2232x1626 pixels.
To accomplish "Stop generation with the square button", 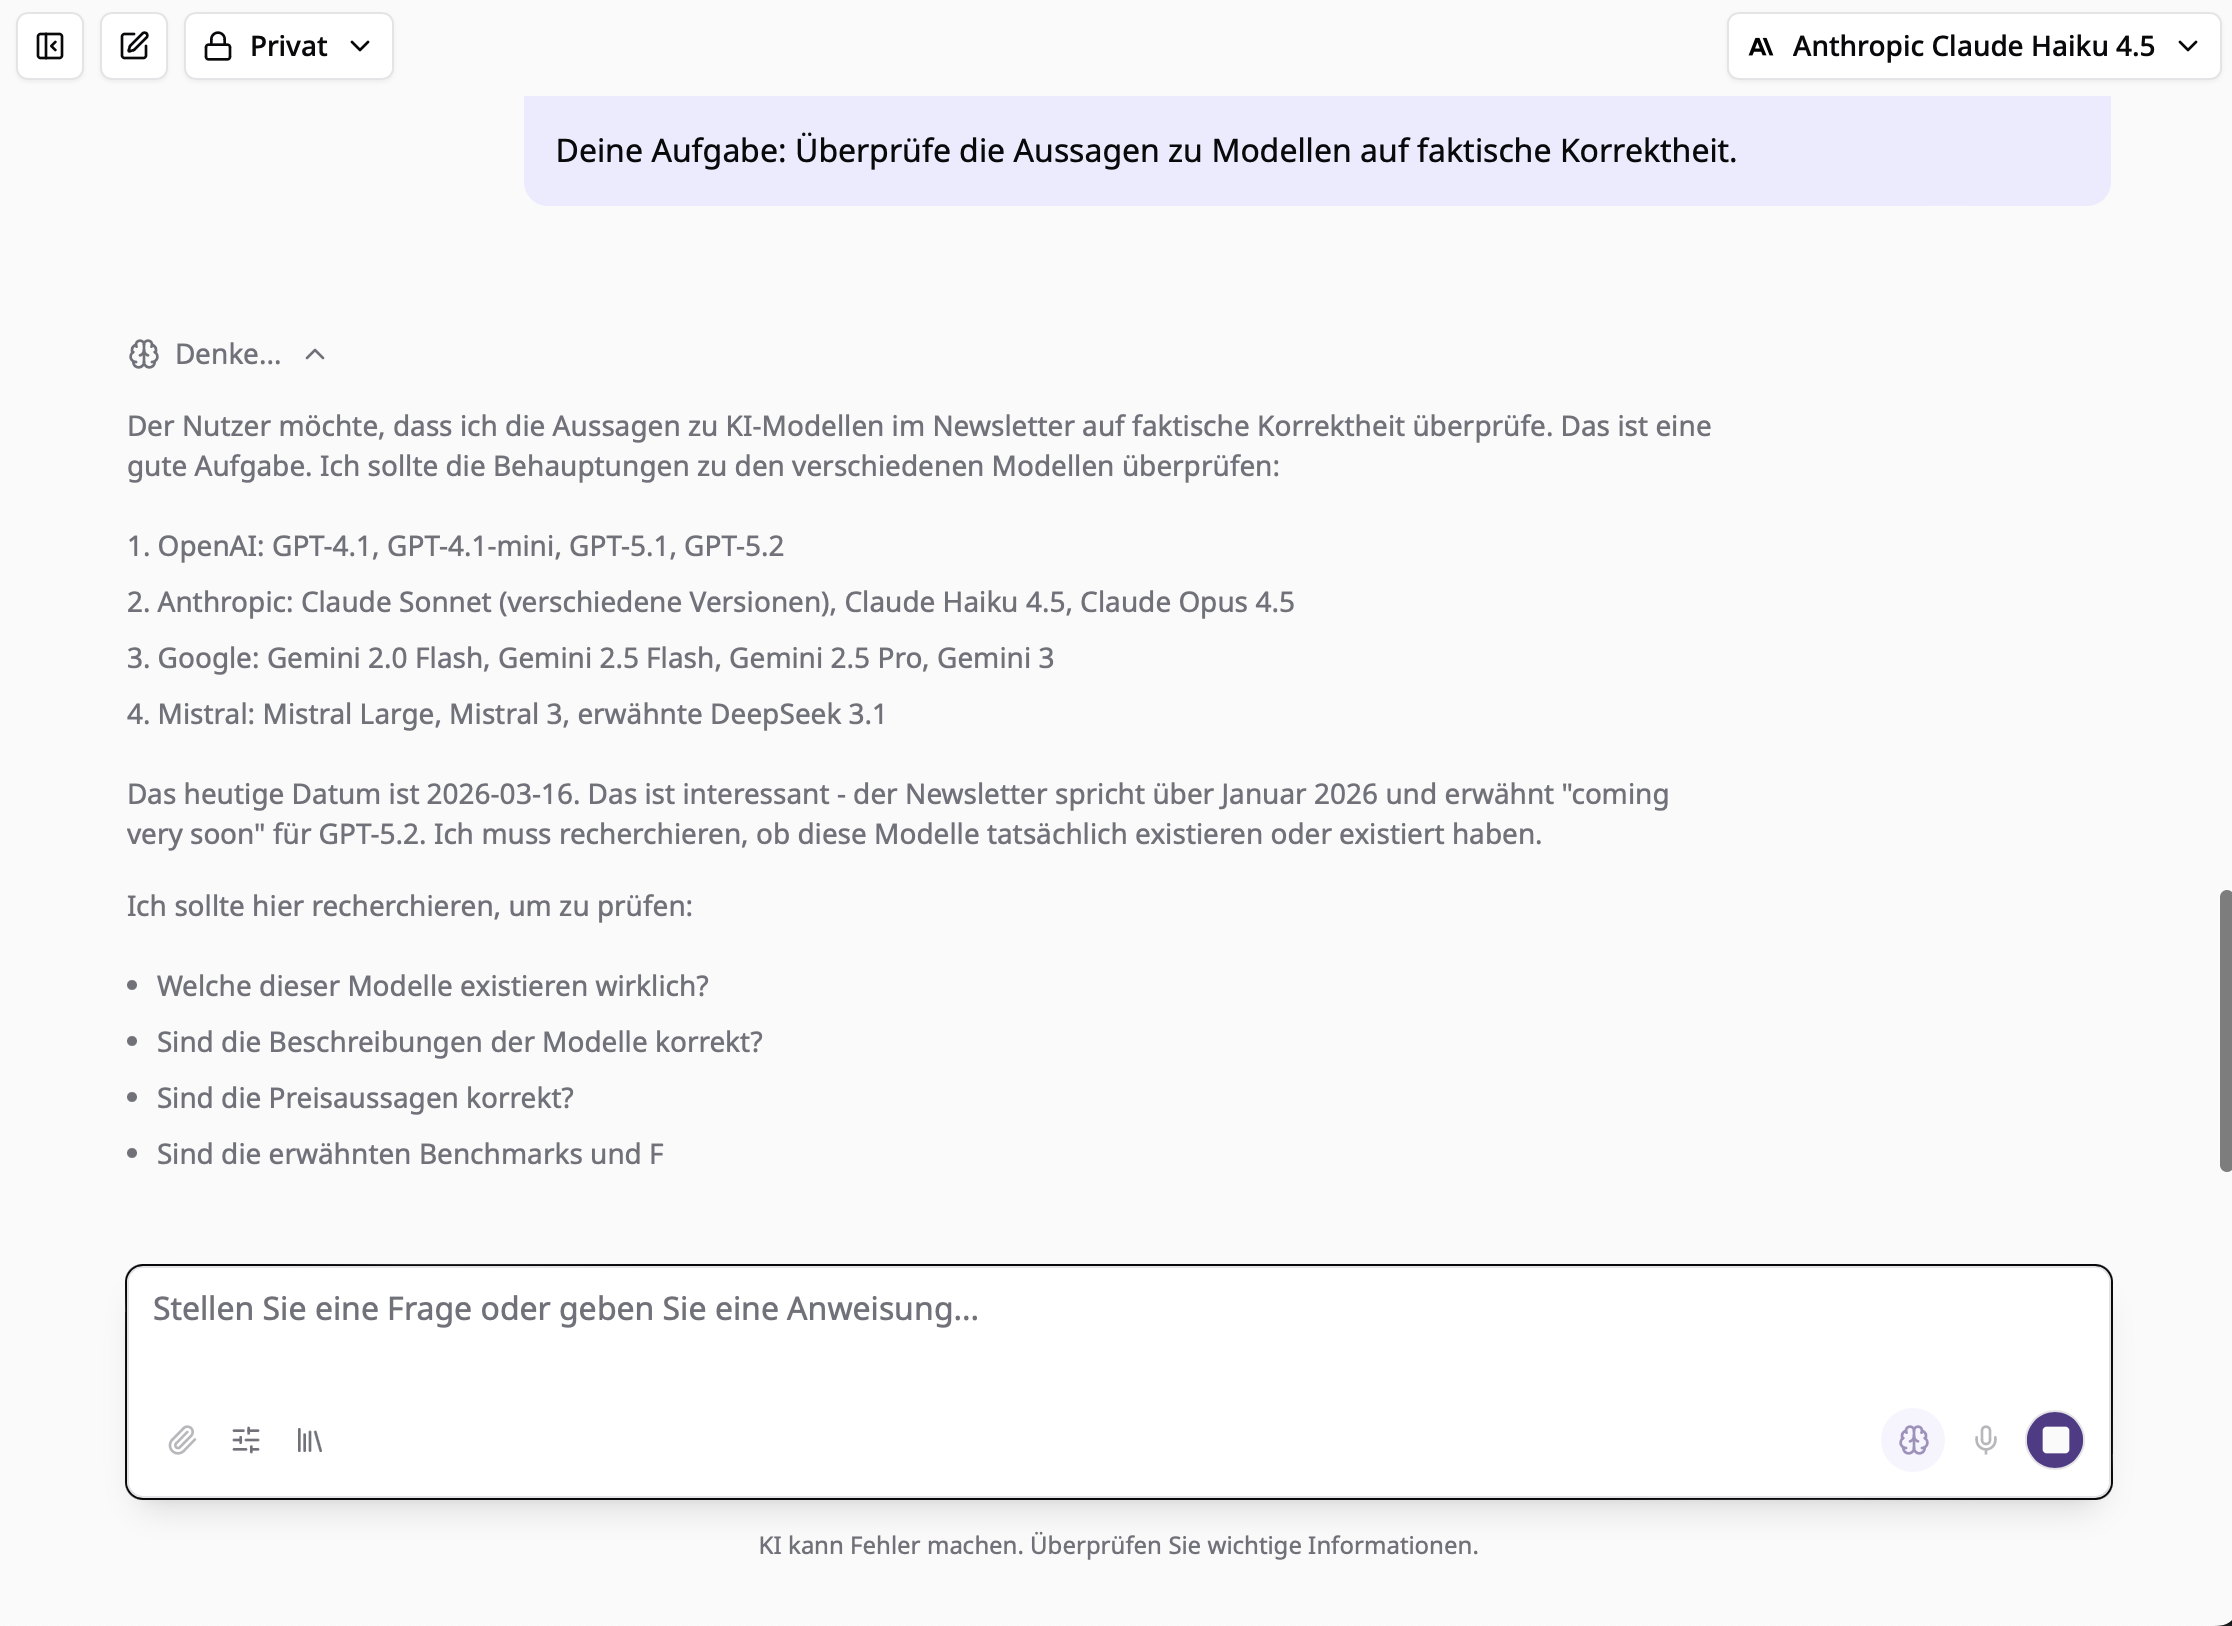I will [2055, 1440].
